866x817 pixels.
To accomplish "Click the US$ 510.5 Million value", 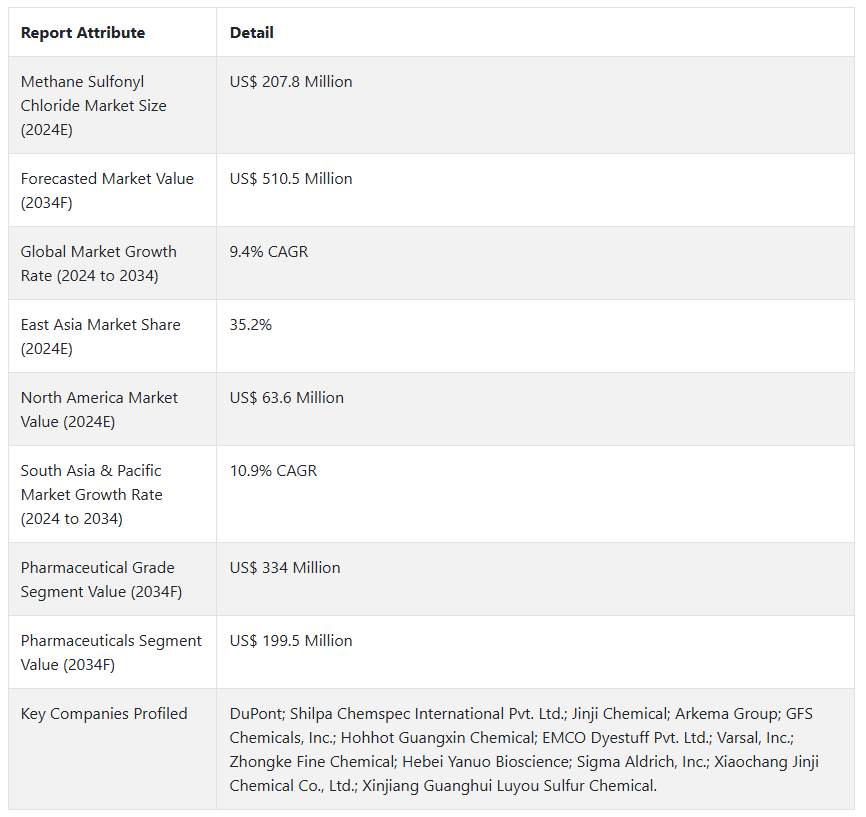I will click(x=291, y=179).
